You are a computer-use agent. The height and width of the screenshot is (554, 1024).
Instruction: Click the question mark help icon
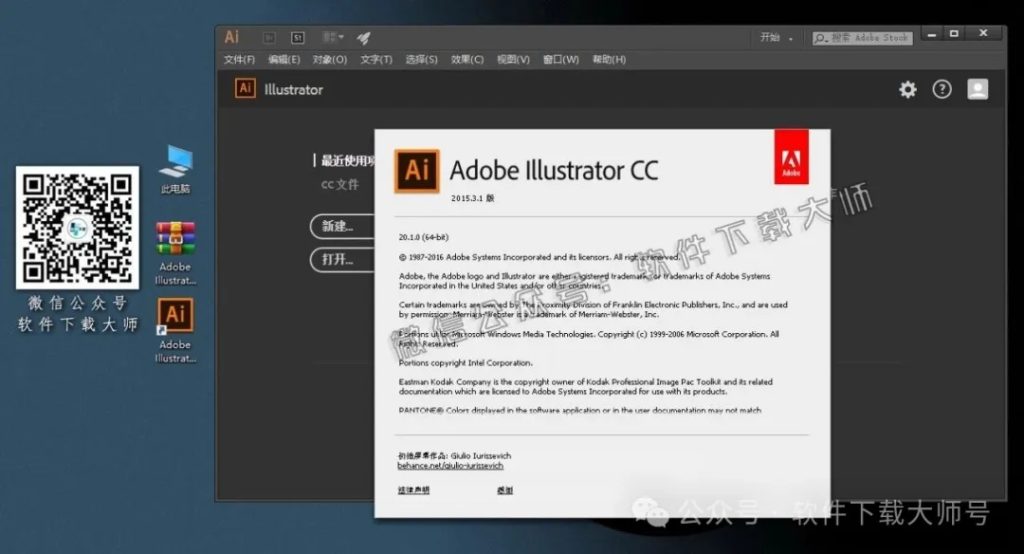[x=942, y=90]
